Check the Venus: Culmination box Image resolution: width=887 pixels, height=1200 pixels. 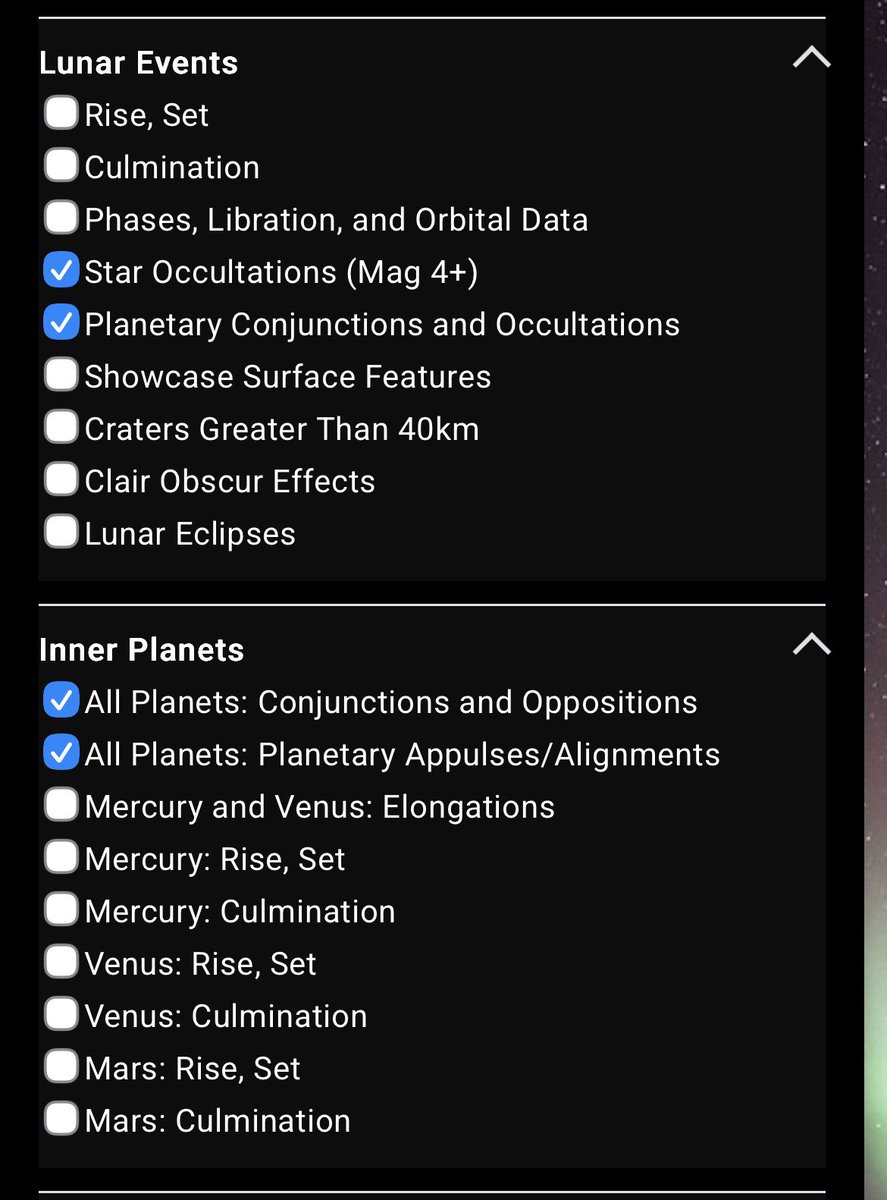coord(61,1014)
